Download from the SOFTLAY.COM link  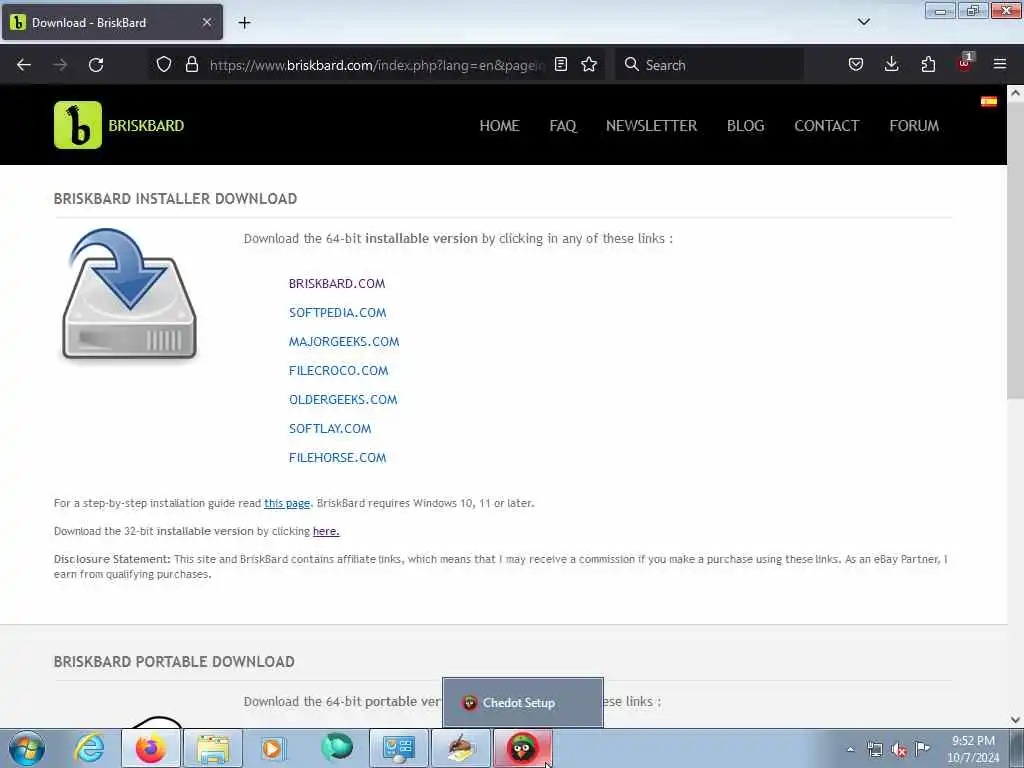pyautogui.click(x=330, y=428)
